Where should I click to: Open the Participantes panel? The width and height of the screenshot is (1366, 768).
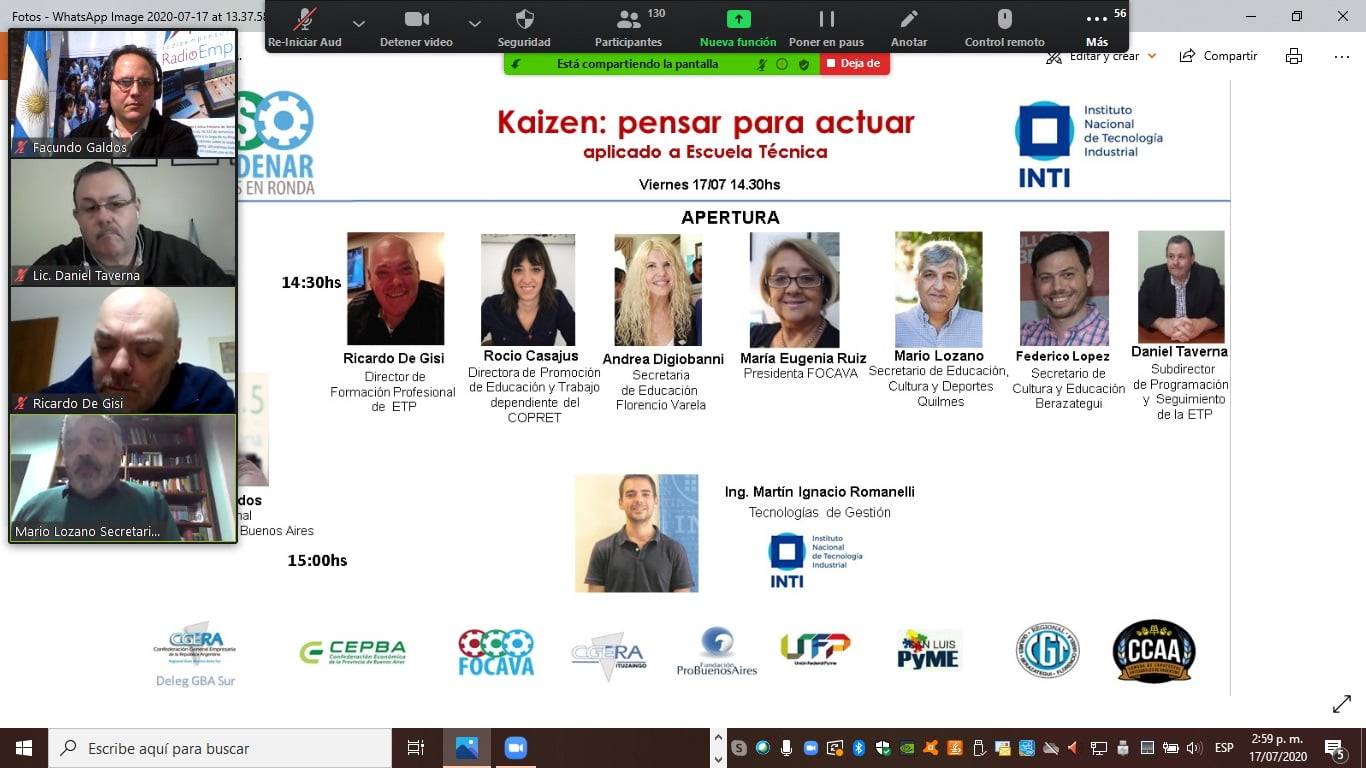(x=628, y=27)
